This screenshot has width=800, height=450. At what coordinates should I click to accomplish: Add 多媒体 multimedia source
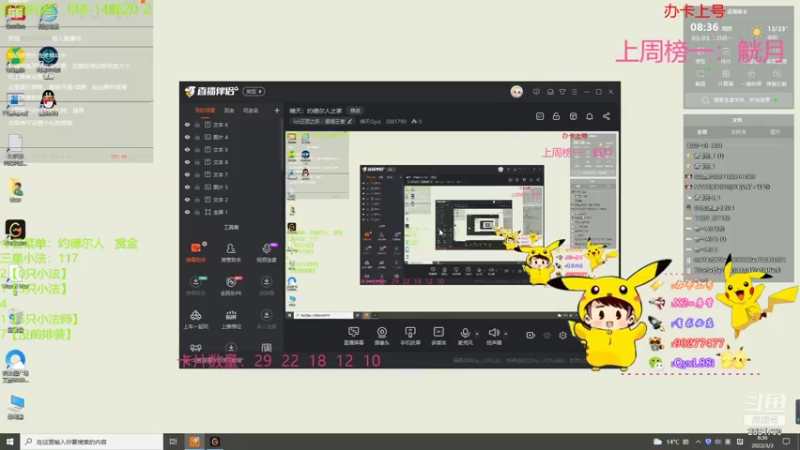click(x=438, y=336)
